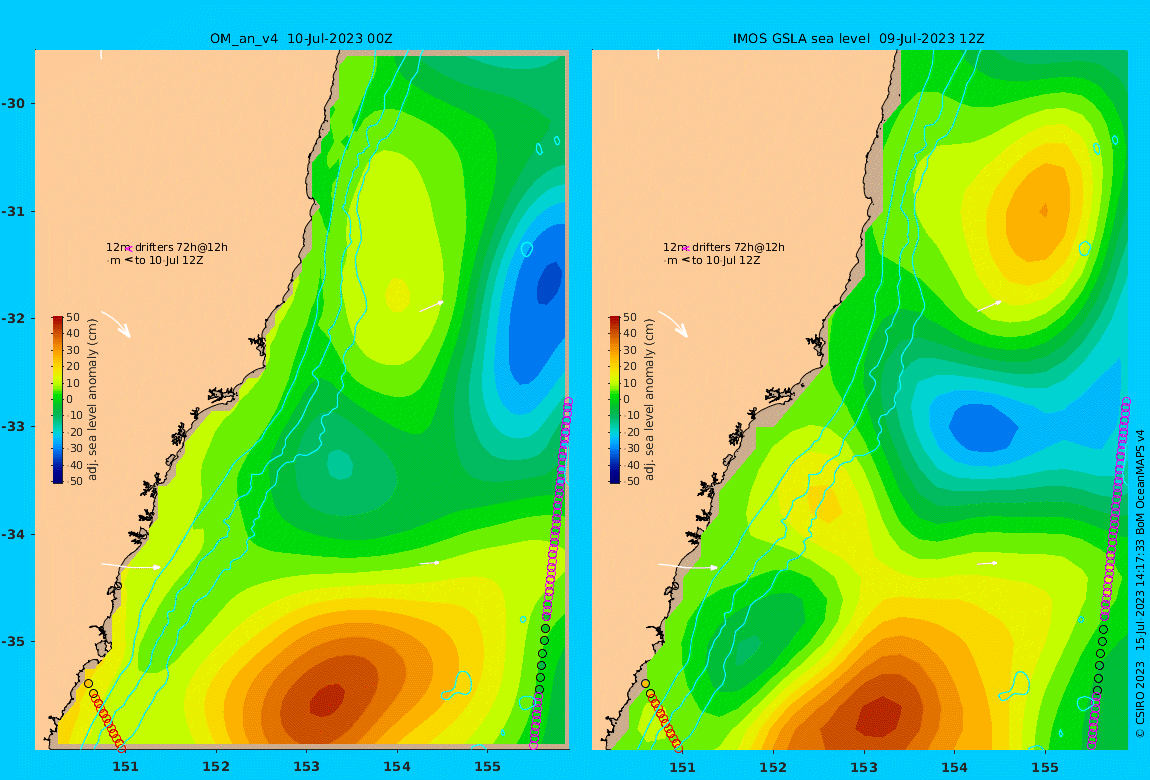Click longitude 155 under the left map
1150x780 pixels.
[x=487, y=767]
